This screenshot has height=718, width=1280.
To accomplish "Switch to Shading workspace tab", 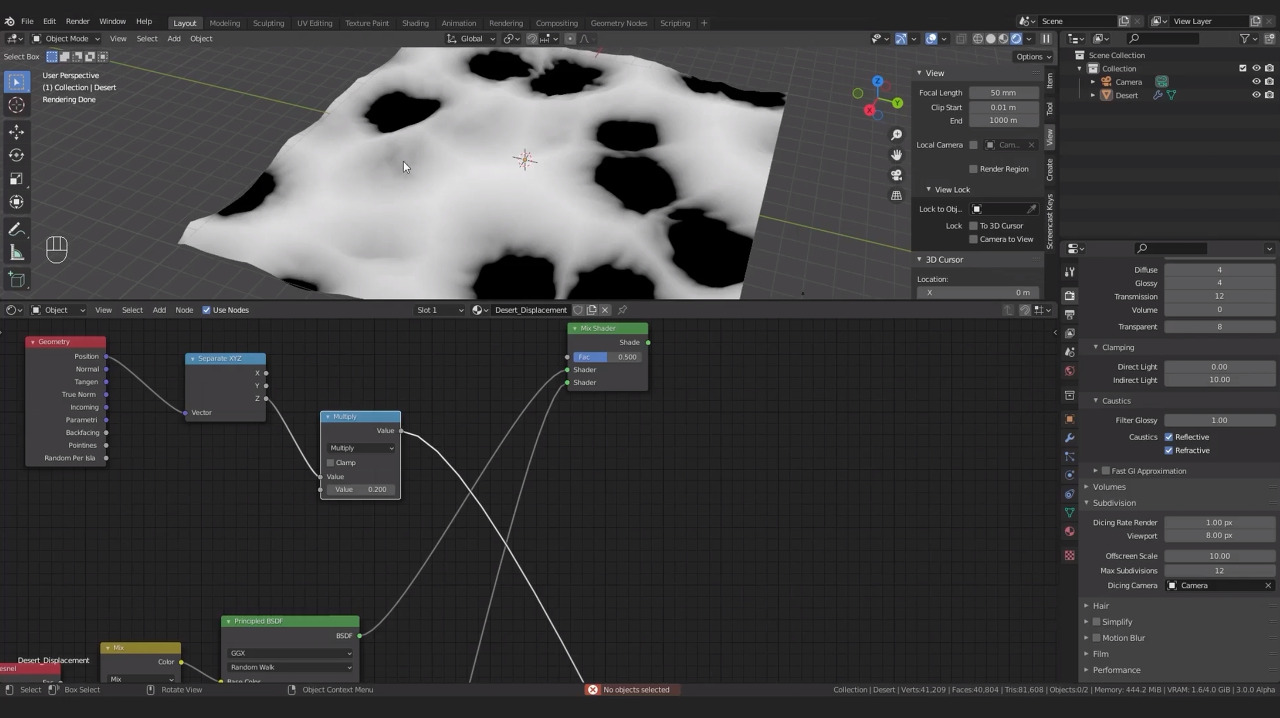I will pos(415,23).
